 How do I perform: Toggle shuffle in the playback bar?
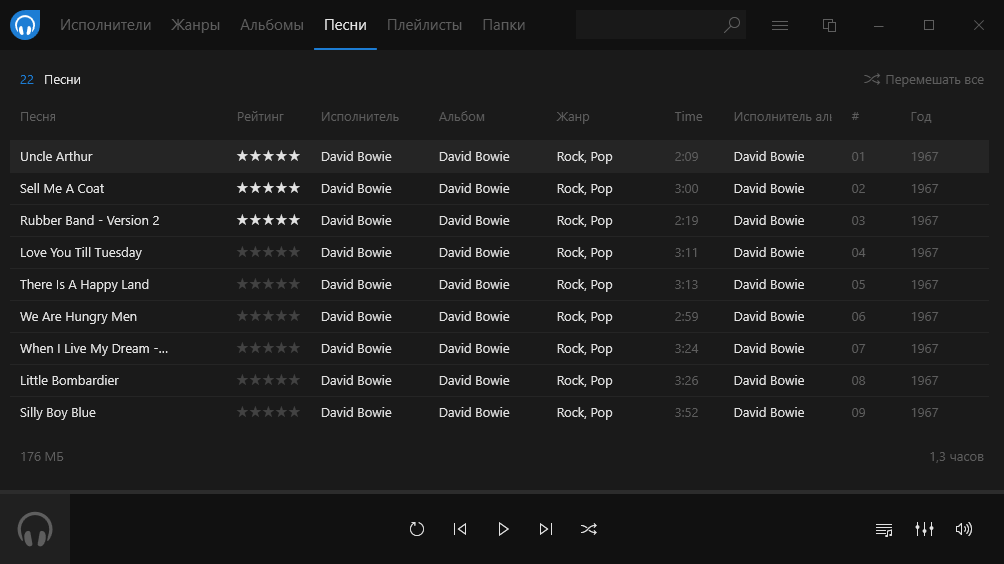point(588,529)
